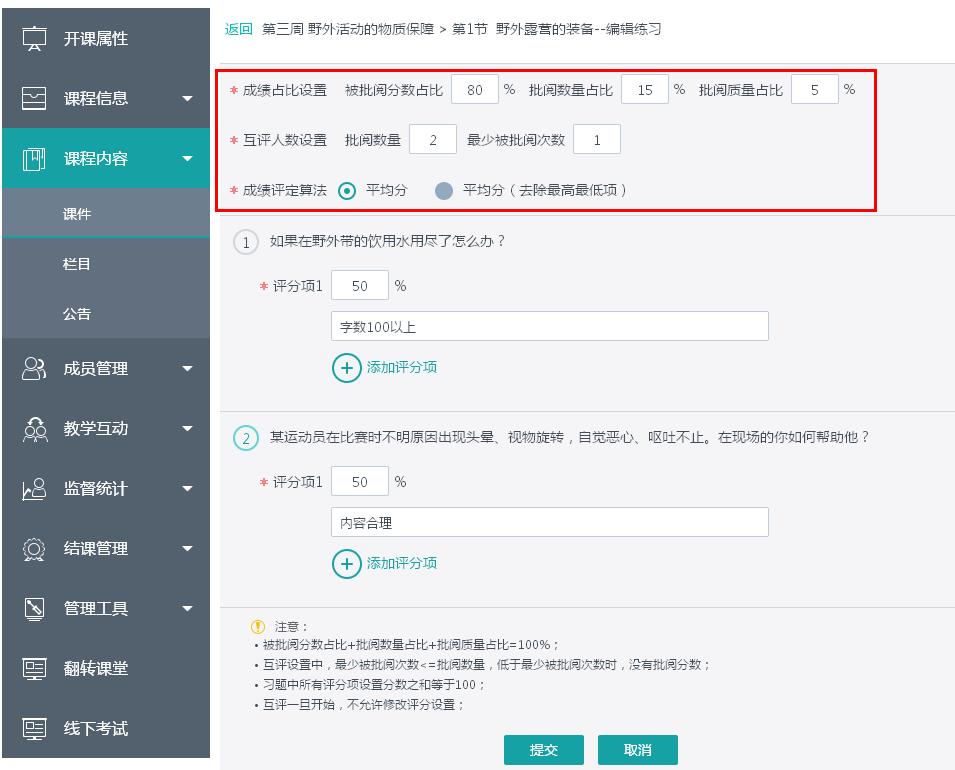Screen dimensions: 955x770
Task: Click the 开课属性 monitor icon
Action: (34, 39)
